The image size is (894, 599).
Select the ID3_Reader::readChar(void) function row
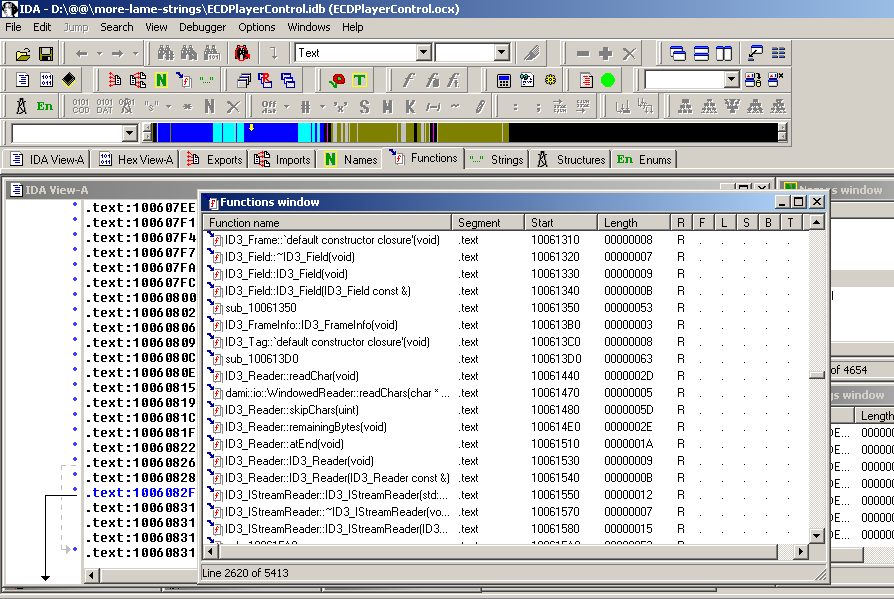(x=291, y=376)
